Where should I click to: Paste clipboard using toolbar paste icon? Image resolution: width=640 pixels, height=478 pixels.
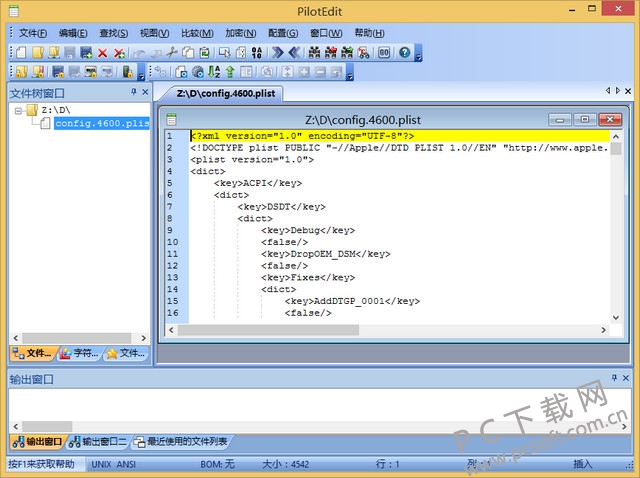(204, 53)
